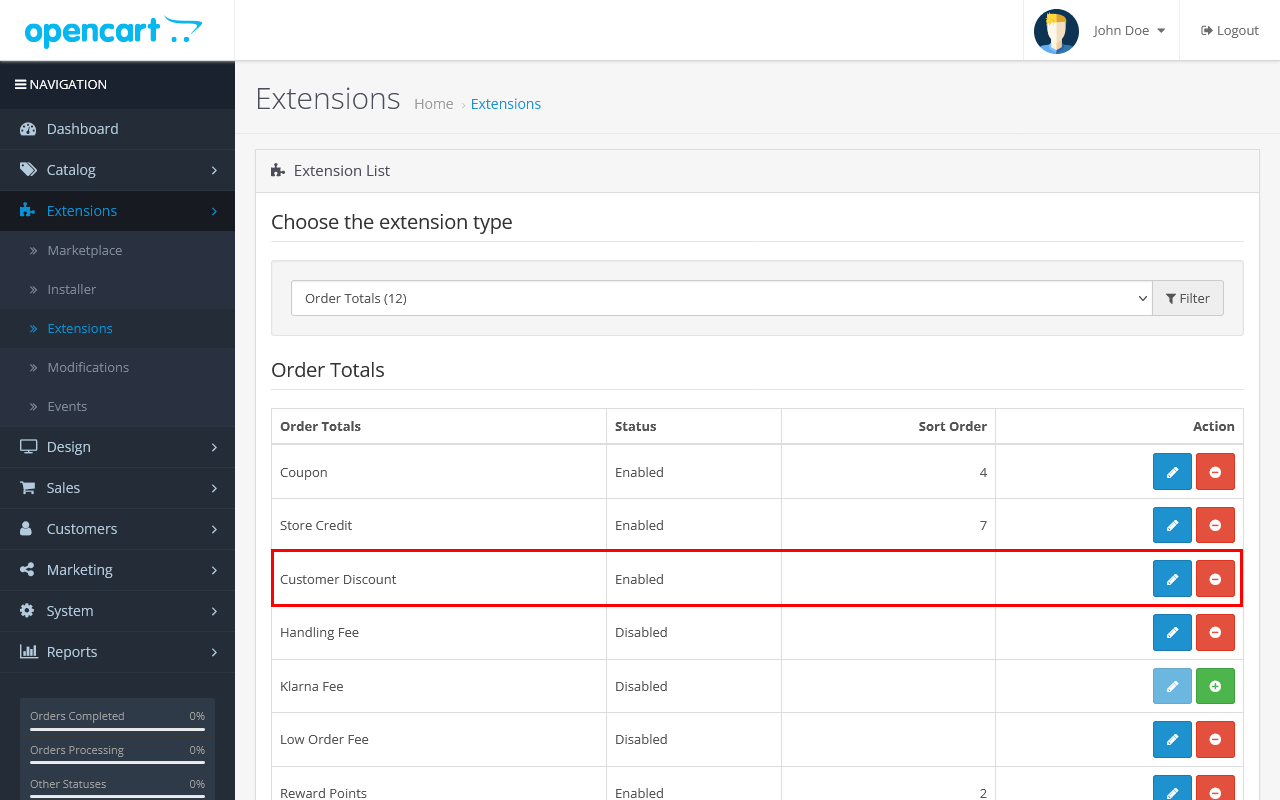Uninstall the Store Credit extension
Viewport: 1280px width, 800px height.
[1215, 525]
